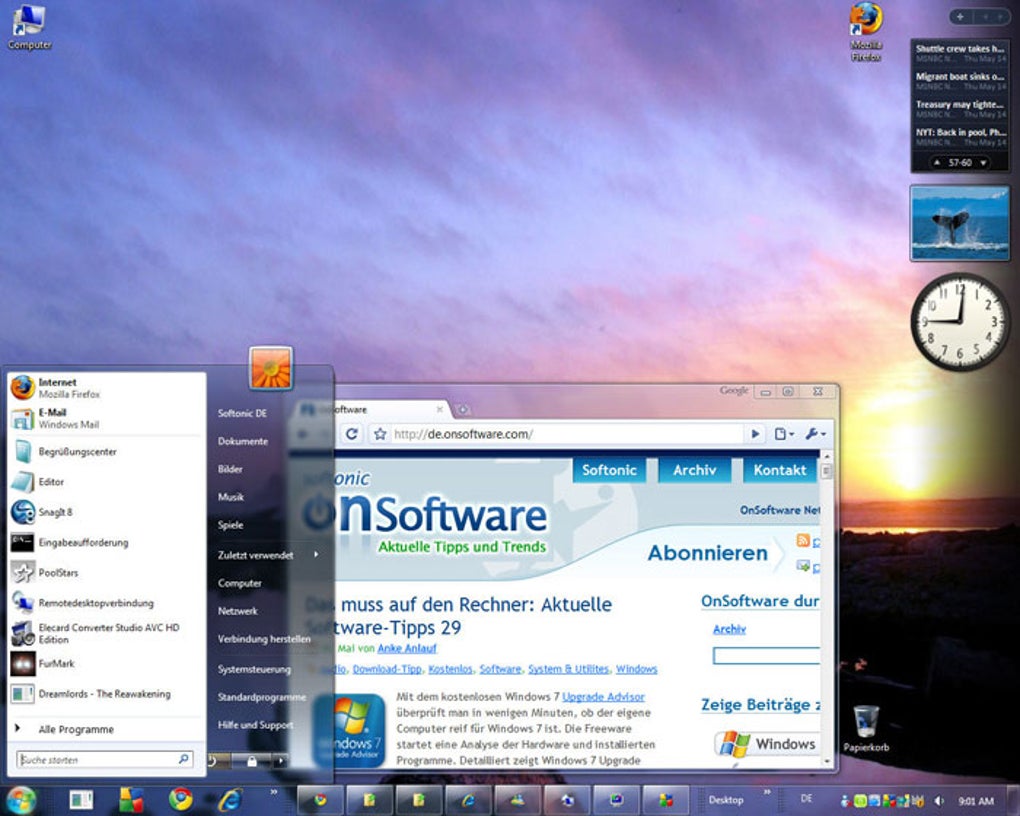This screenshot has height=816, width=1020.
Task: Click the volume icon in system tray
Action: click(939, 800)
